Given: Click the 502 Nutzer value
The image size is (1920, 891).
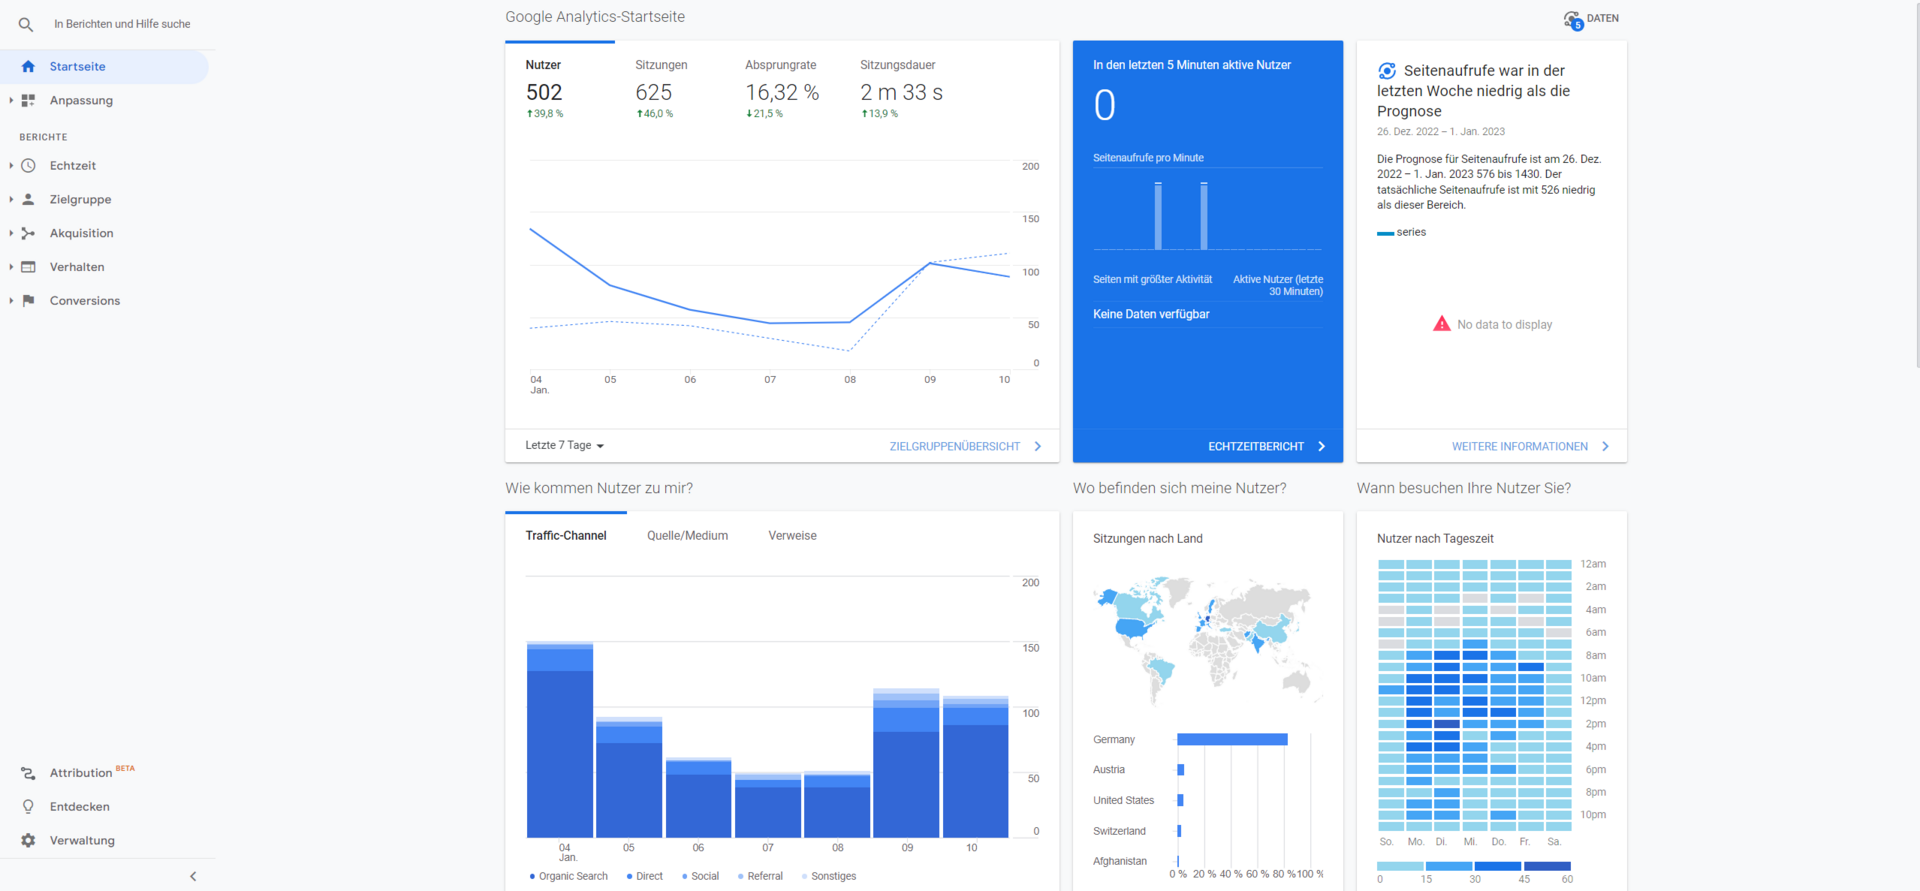Looking at the screenshot, I should 544,93.
